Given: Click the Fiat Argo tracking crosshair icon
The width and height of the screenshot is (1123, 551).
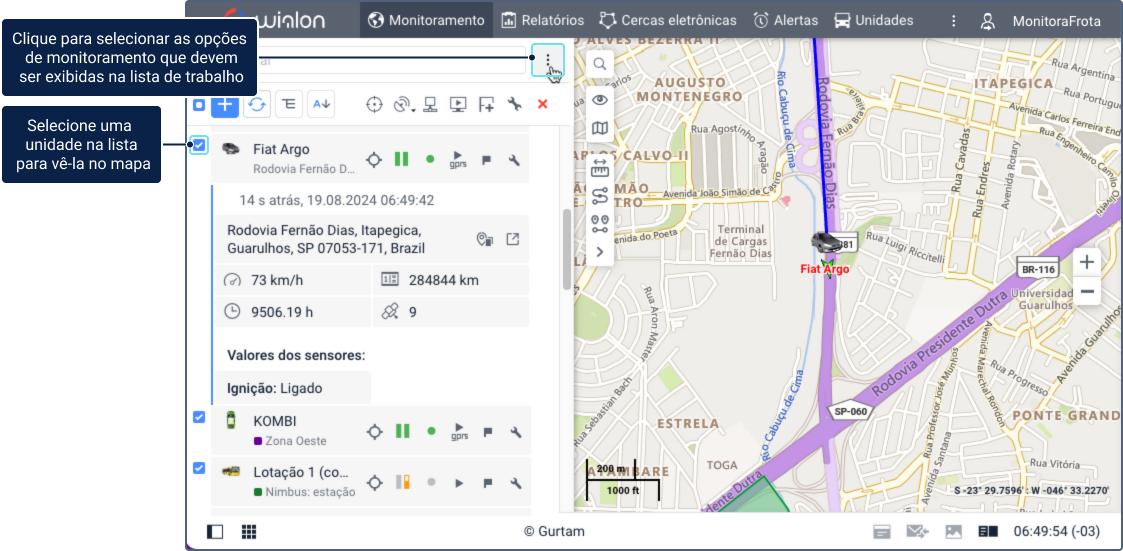Looking at the screenshot, I should pyautogui.click(x=373, y=159).
